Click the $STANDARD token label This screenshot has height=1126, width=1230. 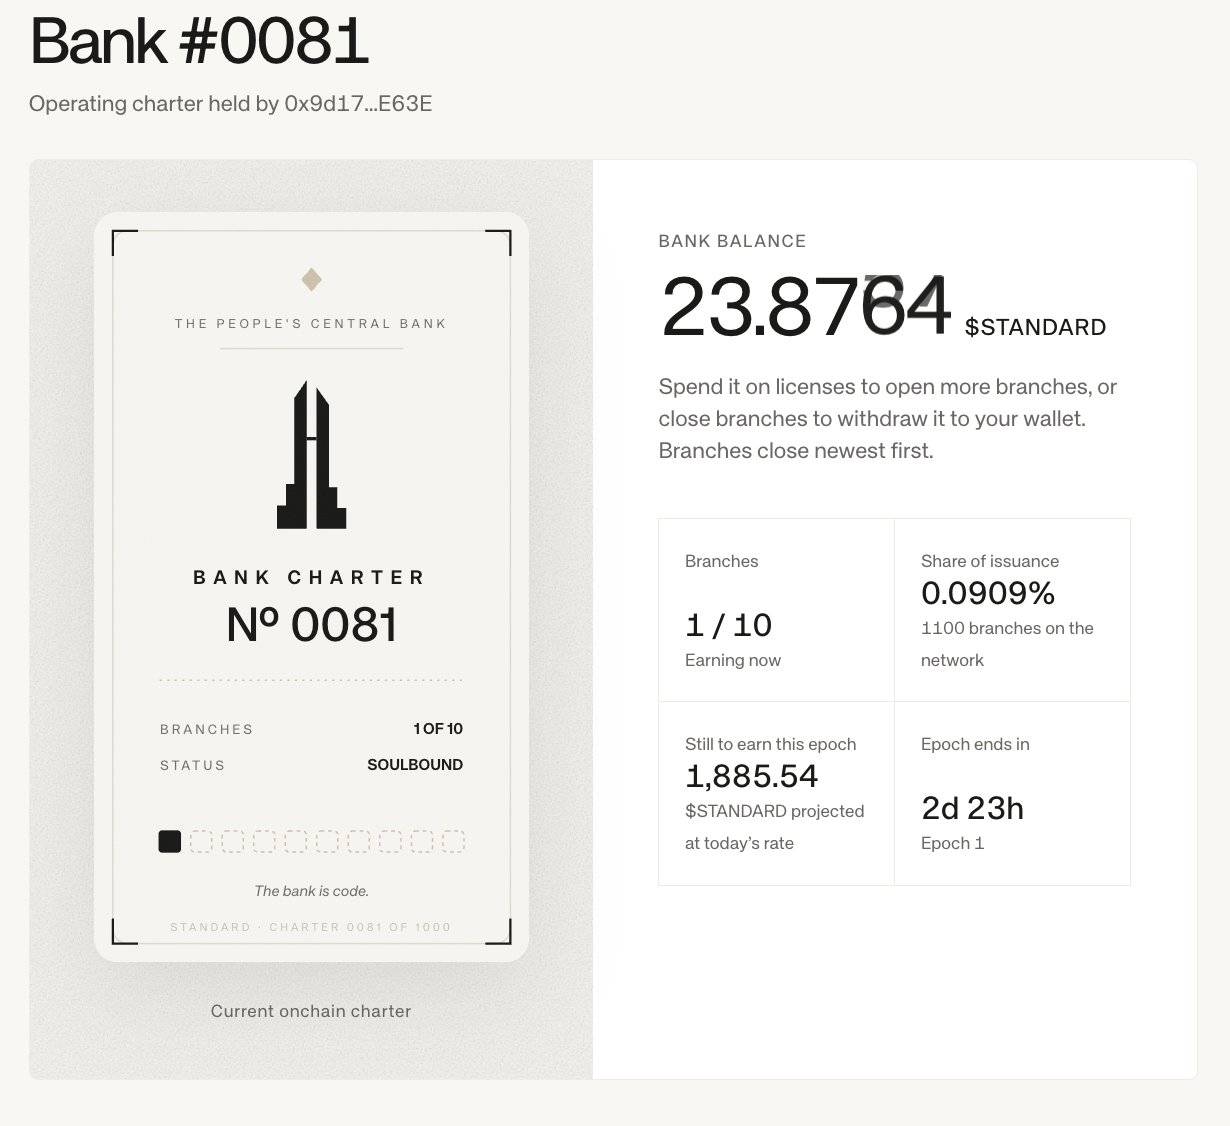(1035, 327)
